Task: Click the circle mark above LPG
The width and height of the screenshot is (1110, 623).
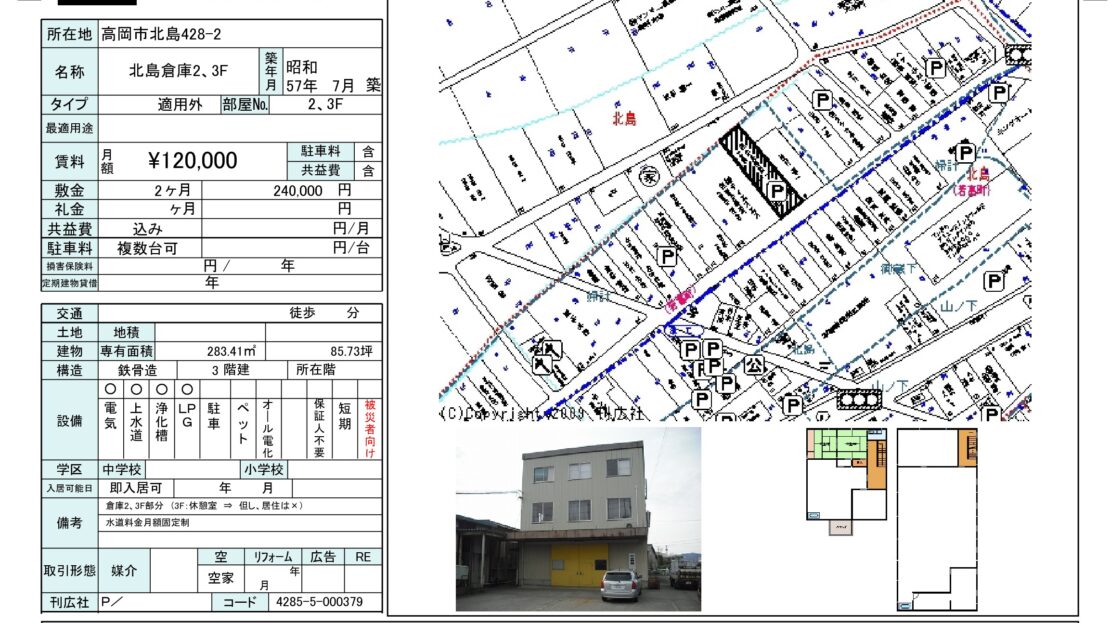Action: (187, 389)
